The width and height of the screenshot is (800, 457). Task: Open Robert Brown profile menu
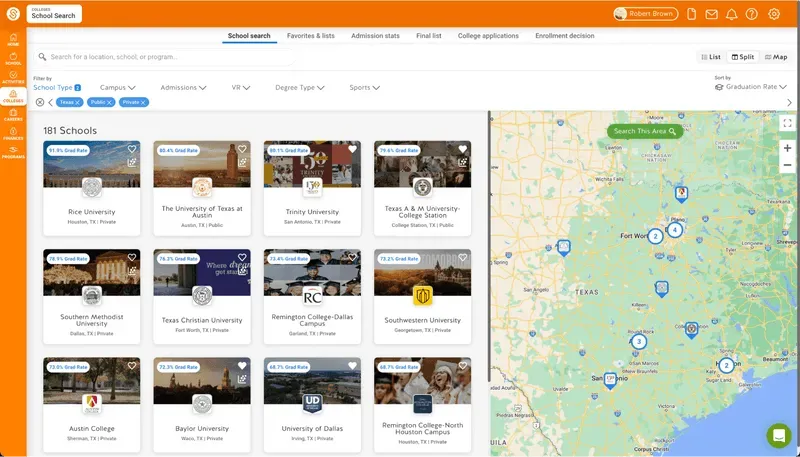point(645,14)
